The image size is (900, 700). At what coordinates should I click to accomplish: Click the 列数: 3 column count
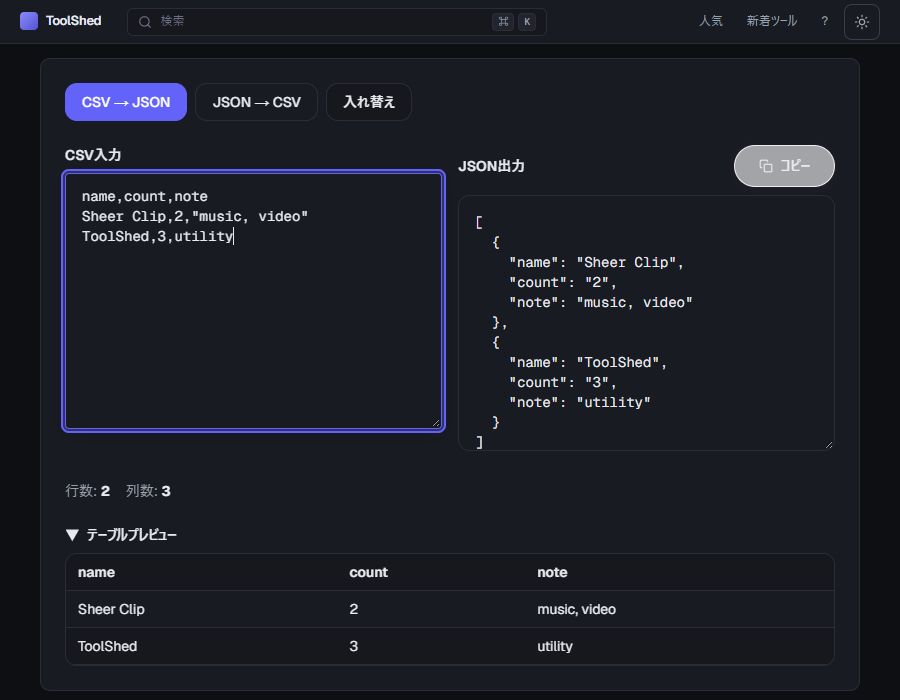tap(148, 491)
